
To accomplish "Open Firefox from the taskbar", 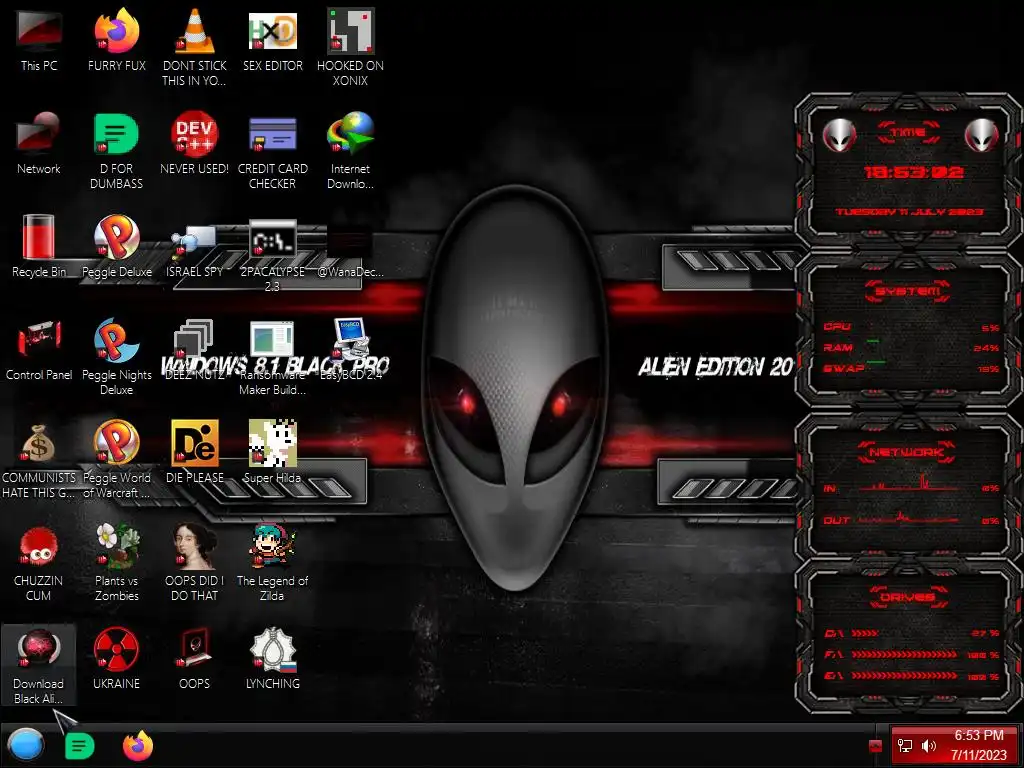I will pyautogui.click(x=138, y=746).
